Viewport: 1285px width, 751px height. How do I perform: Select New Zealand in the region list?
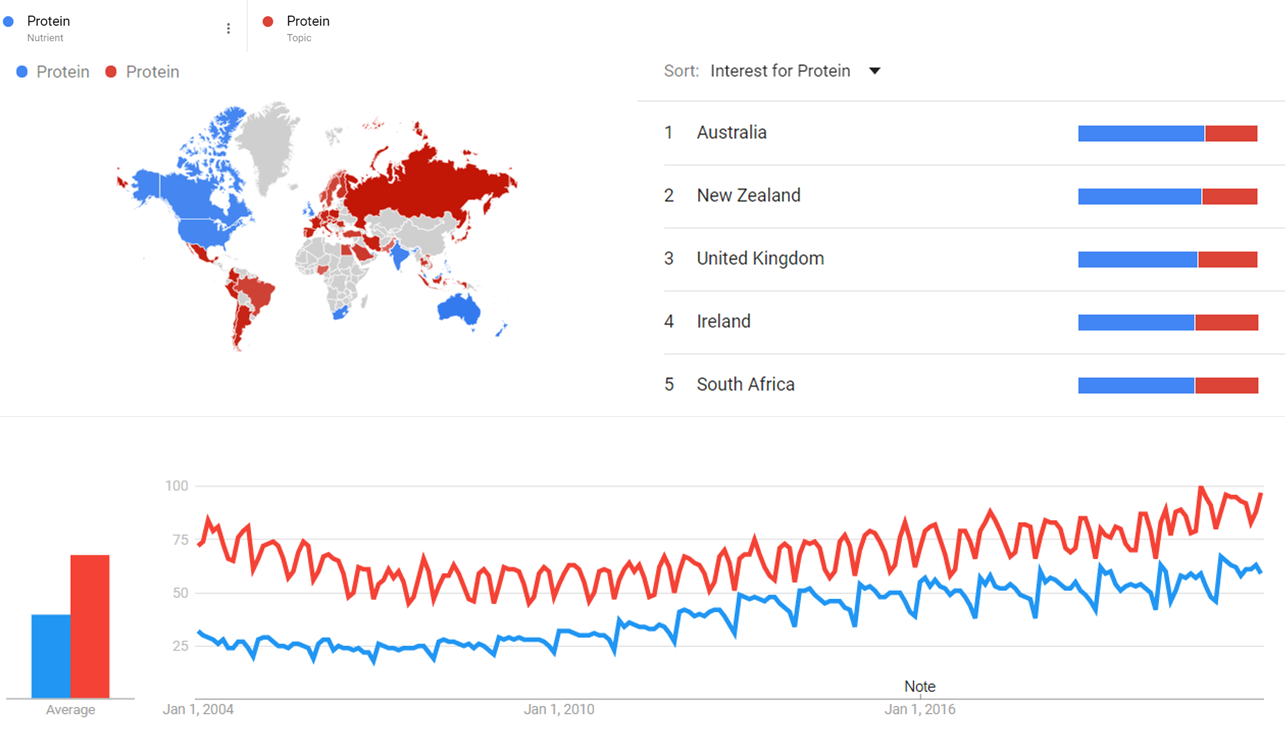click(x=748, y=196)
